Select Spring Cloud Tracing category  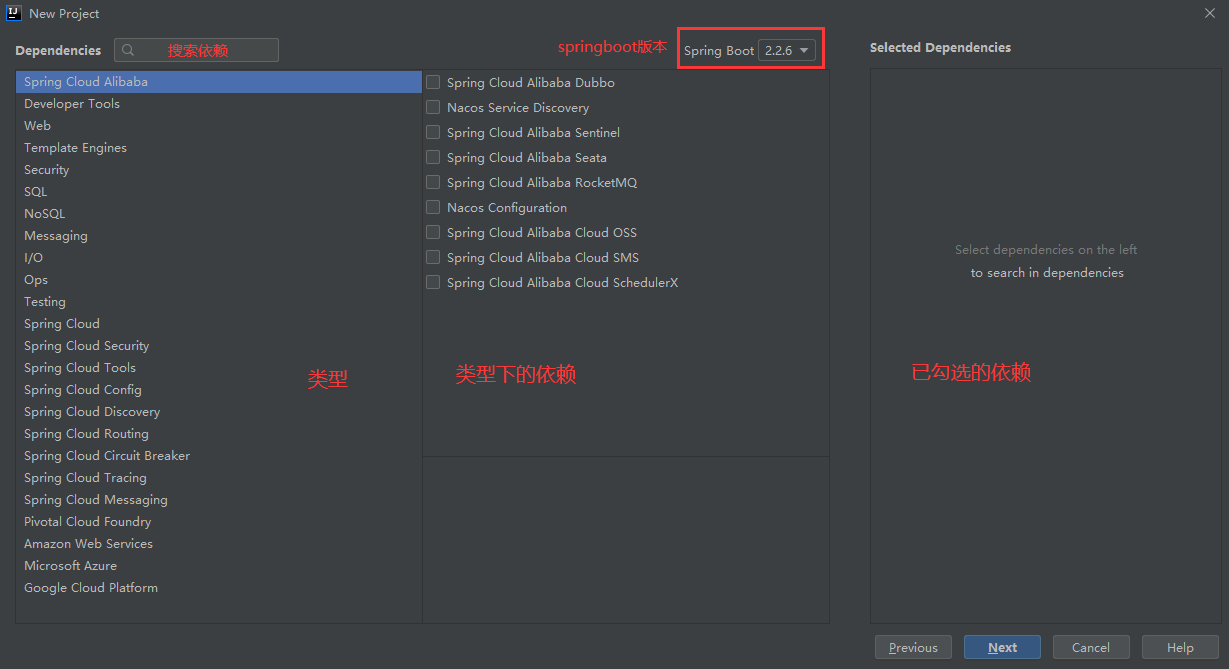point(219,478)
